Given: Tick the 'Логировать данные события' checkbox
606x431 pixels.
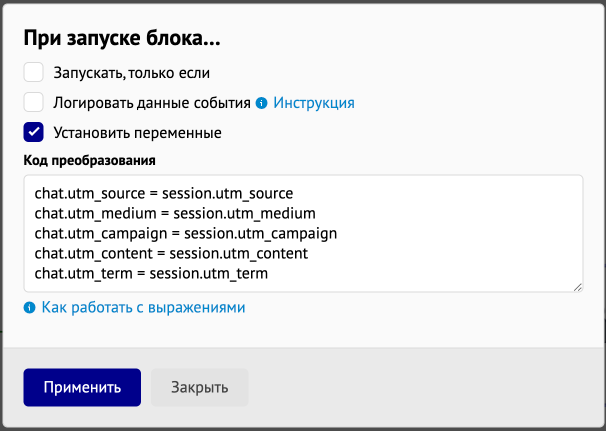Looking at the screenshot, I should tap(33, 102).
